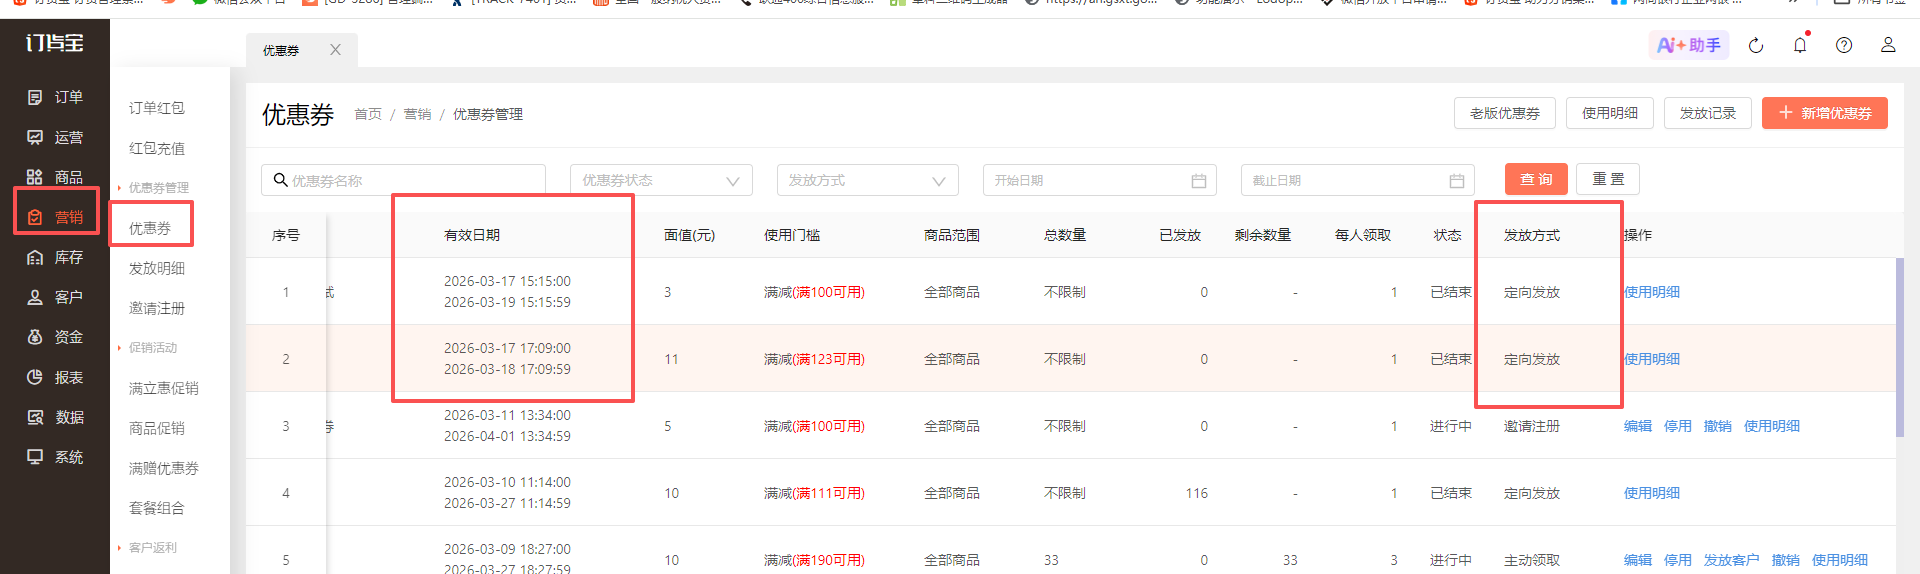Open the 运营 section in sidebar

click(x=55, y=137)
